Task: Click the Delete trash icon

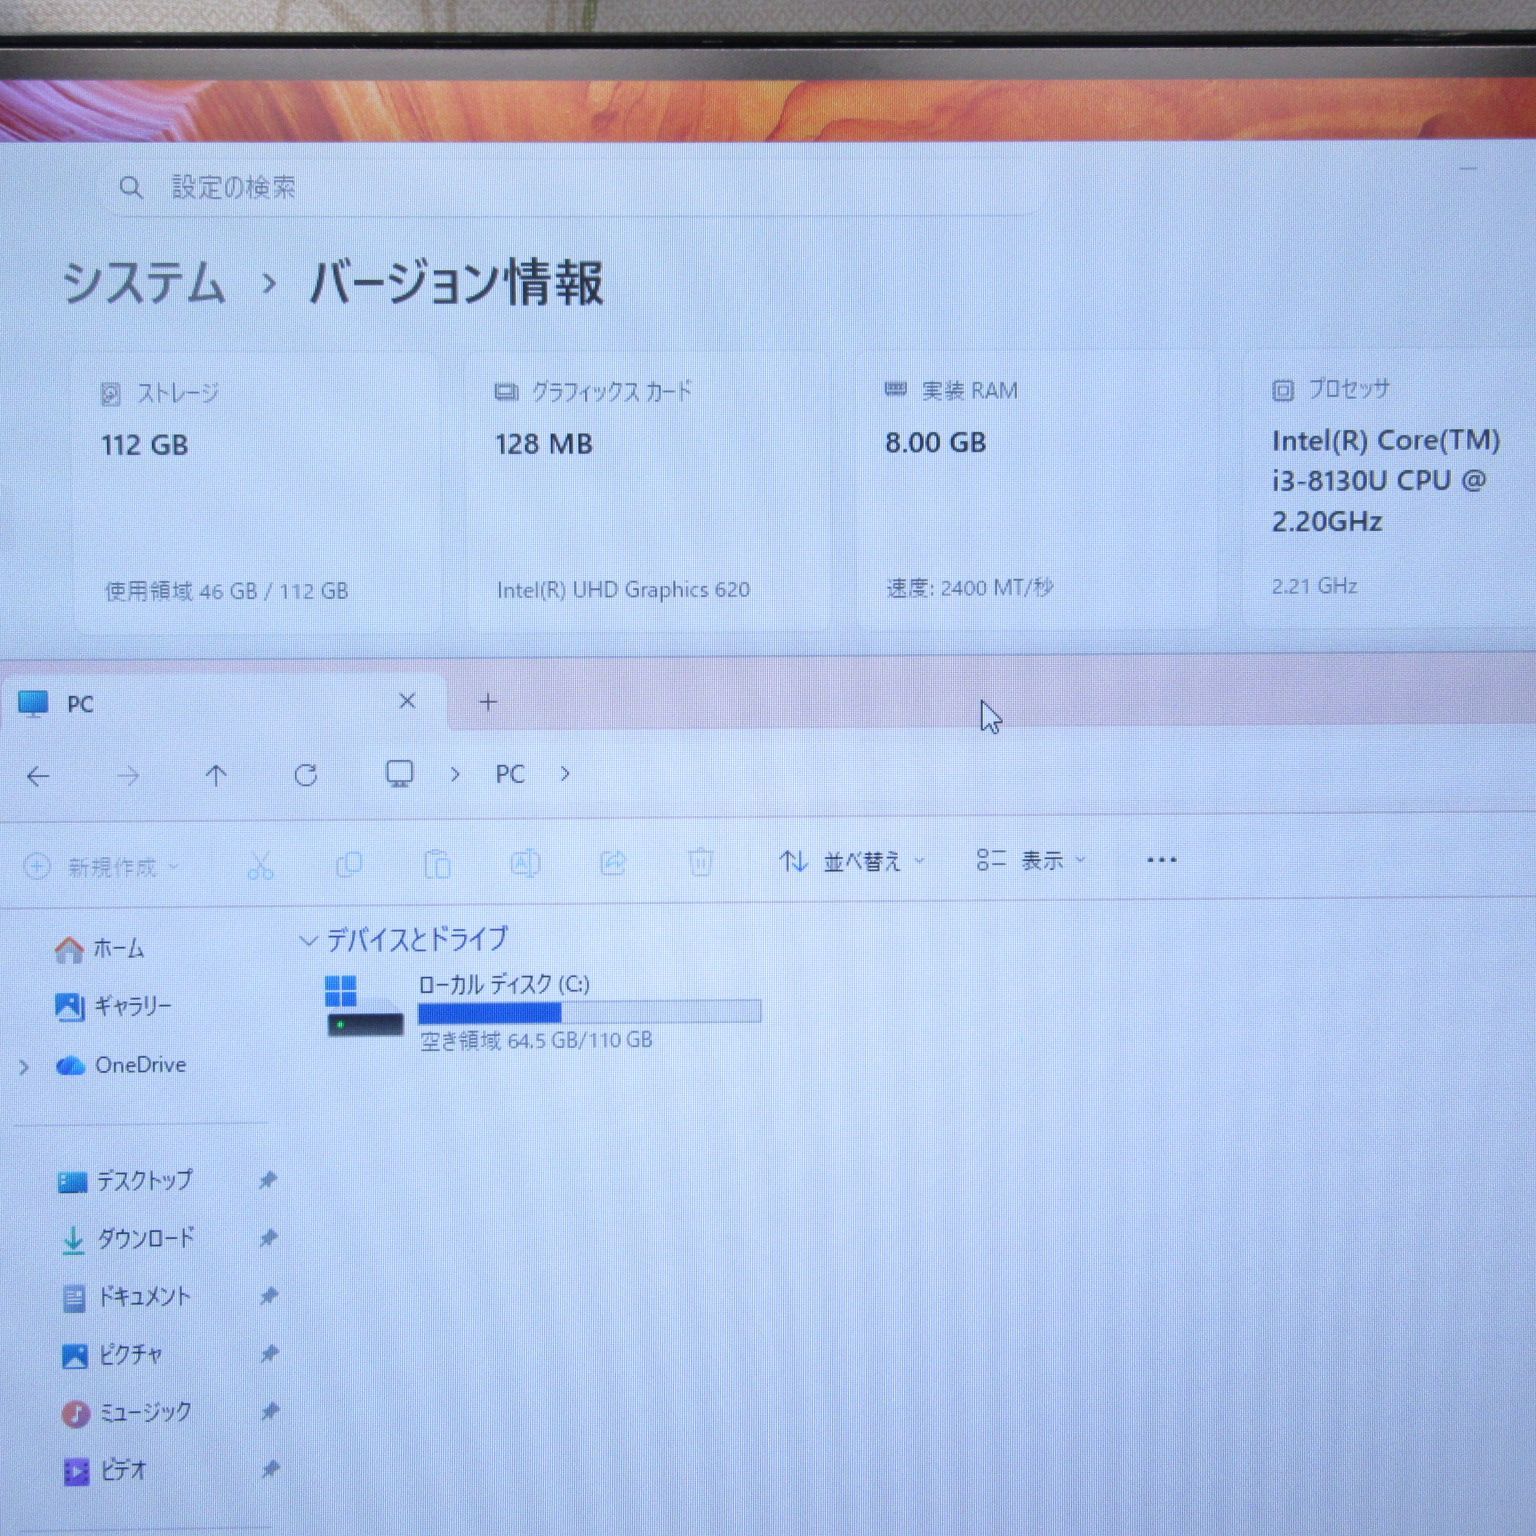Action: pyautogui.click(x=701, y=862)
